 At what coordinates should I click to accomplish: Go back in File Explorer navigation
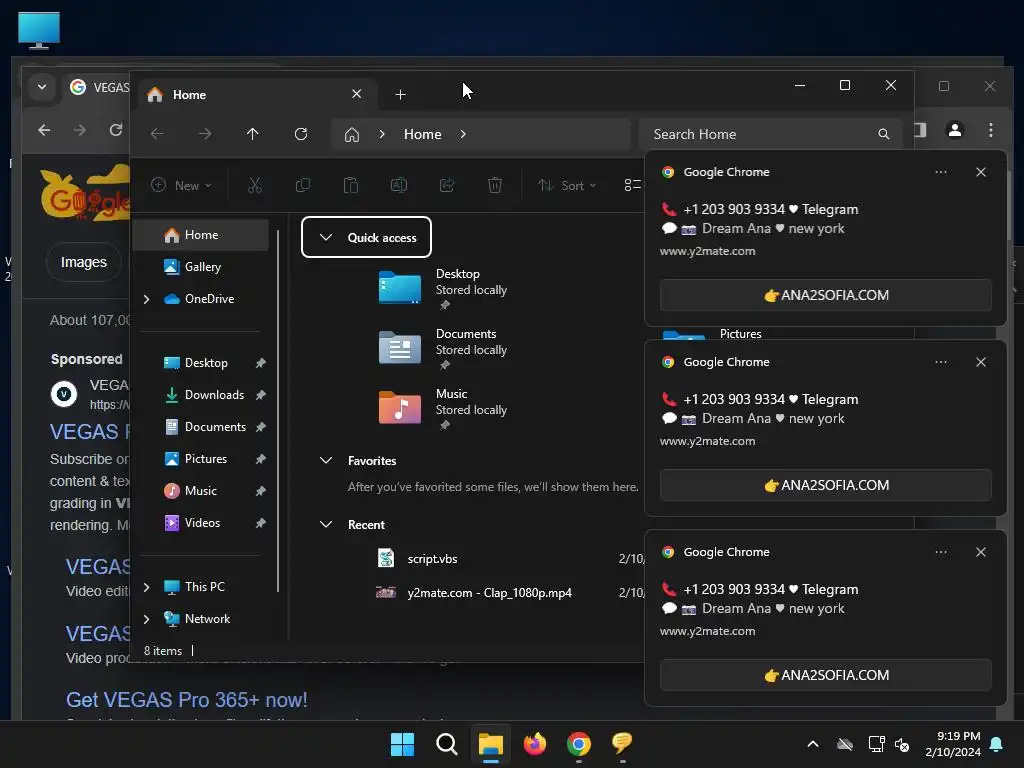(157, 134)
